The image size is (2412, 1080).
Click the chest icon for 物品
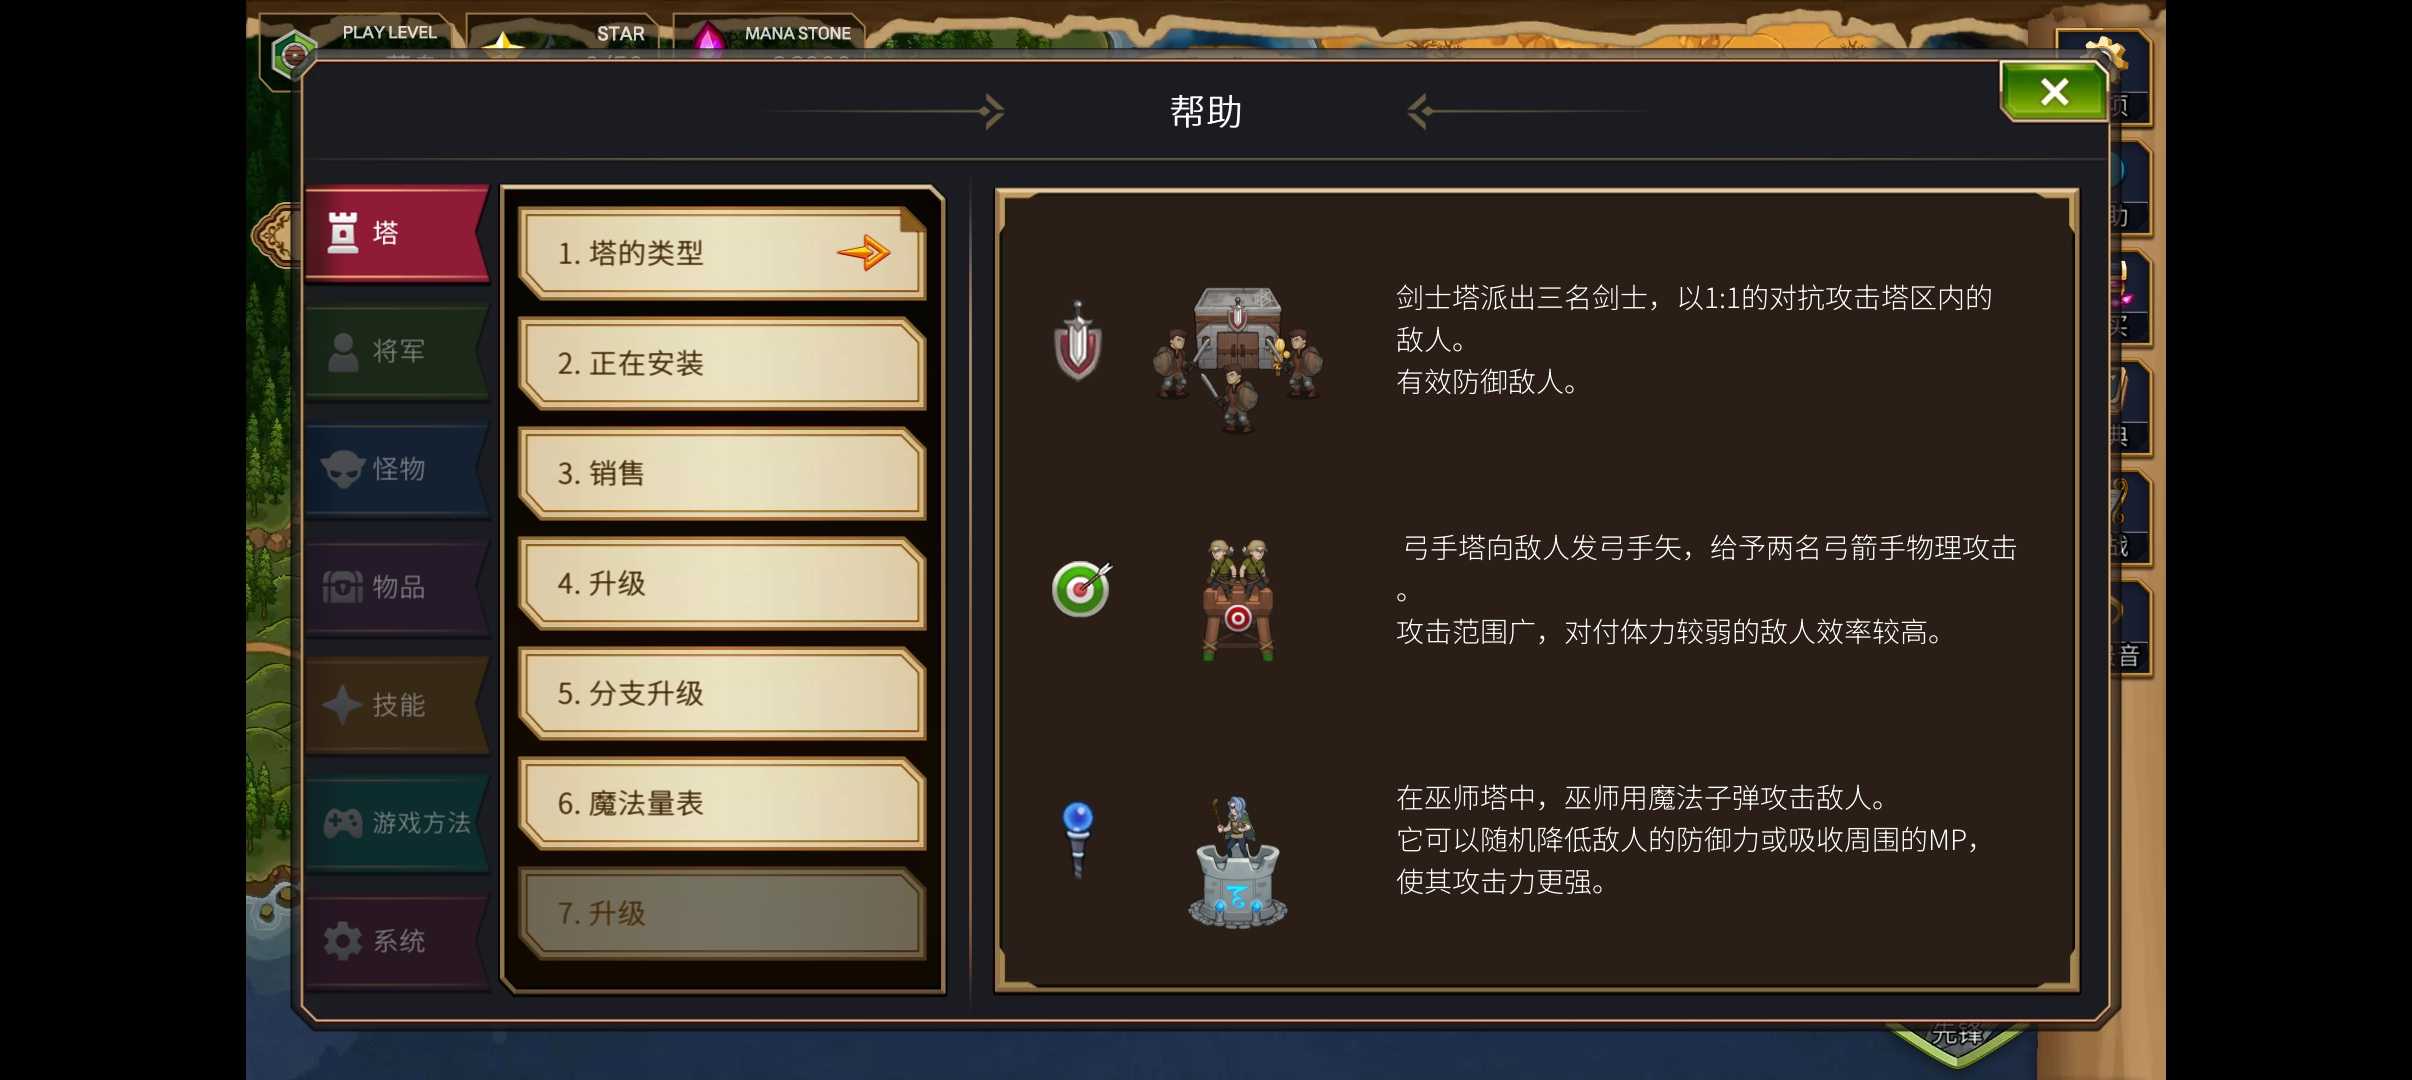(343, 586)
